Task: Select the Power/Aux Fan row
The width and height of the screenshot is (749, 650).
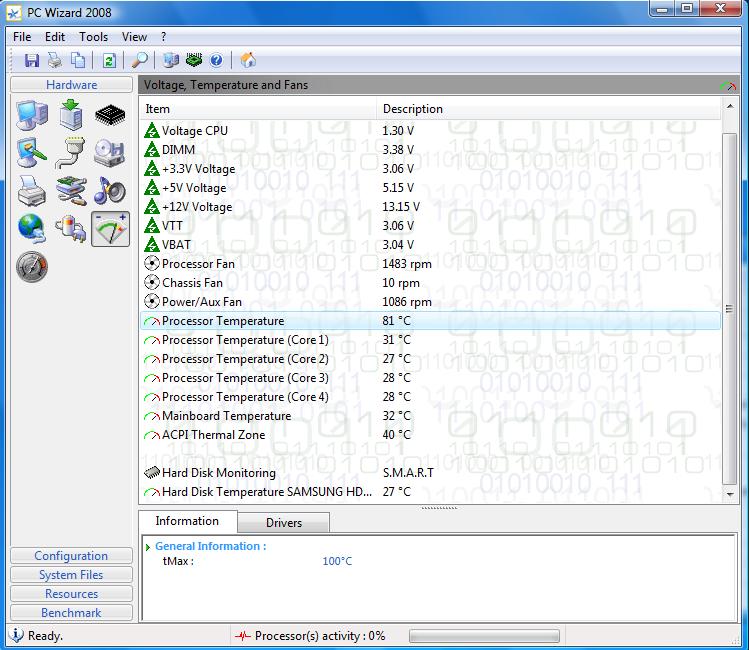Action: coord(430,302)
